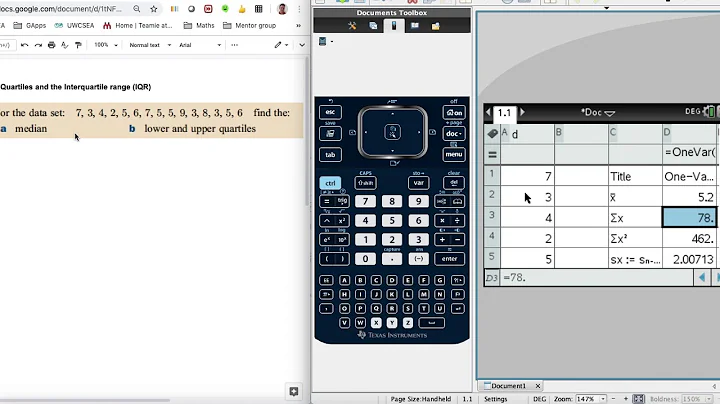720x404 pixels.
Task: Click the browser address bar URL
Action: (x=62, y=9)
